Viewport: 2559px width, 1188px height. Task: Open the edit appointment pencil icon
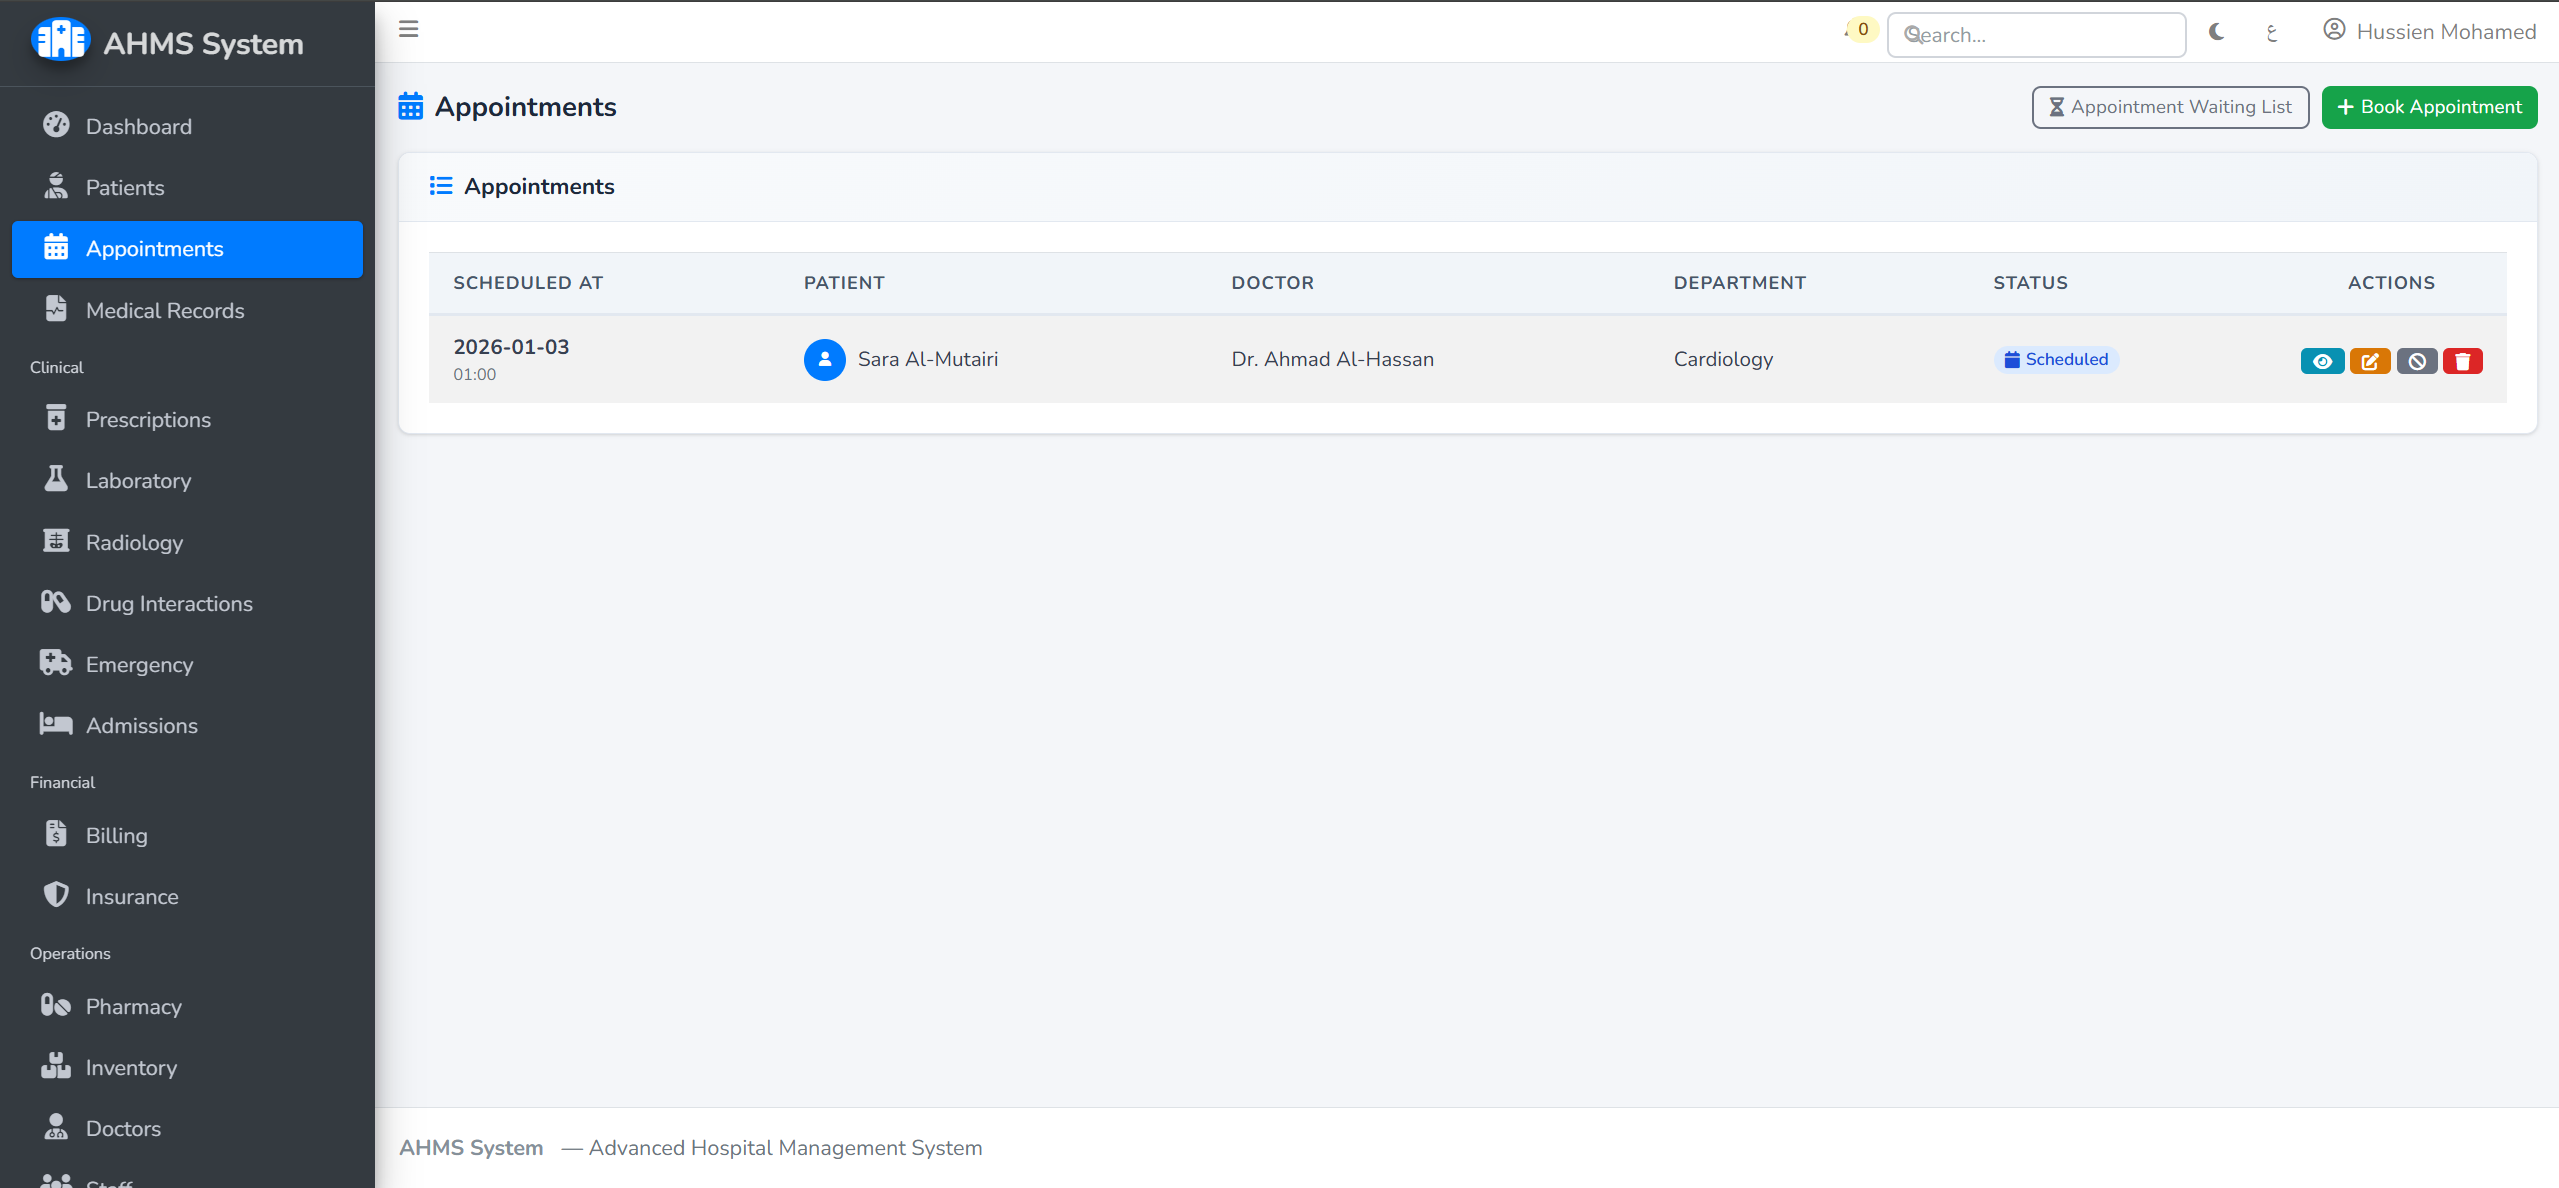tap(2370, 360)
